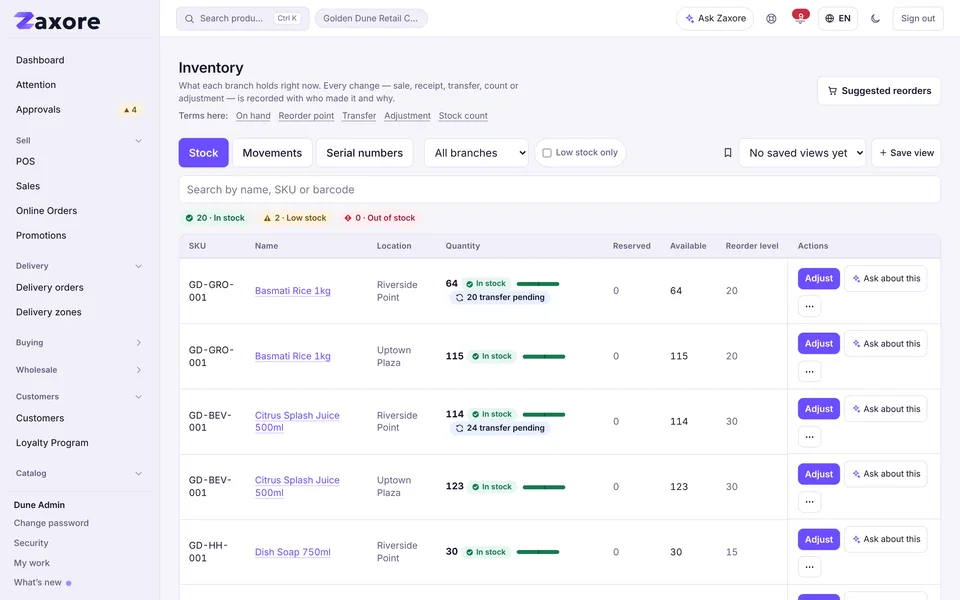This screenshot has height=600, width=960.
Task: Switch to the Movements tab
Action: 272,153
